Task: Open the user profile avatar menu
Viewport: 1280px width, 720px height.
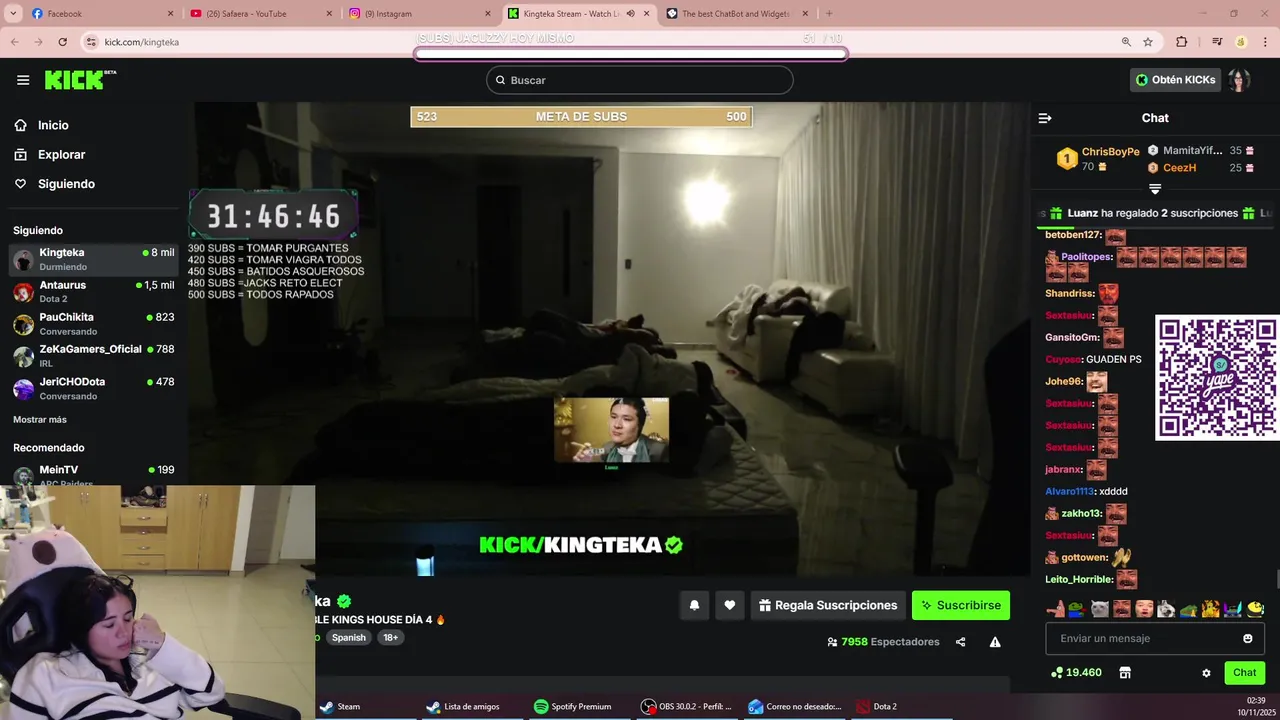Action: pyautogui.click(x=1240, y=80)
